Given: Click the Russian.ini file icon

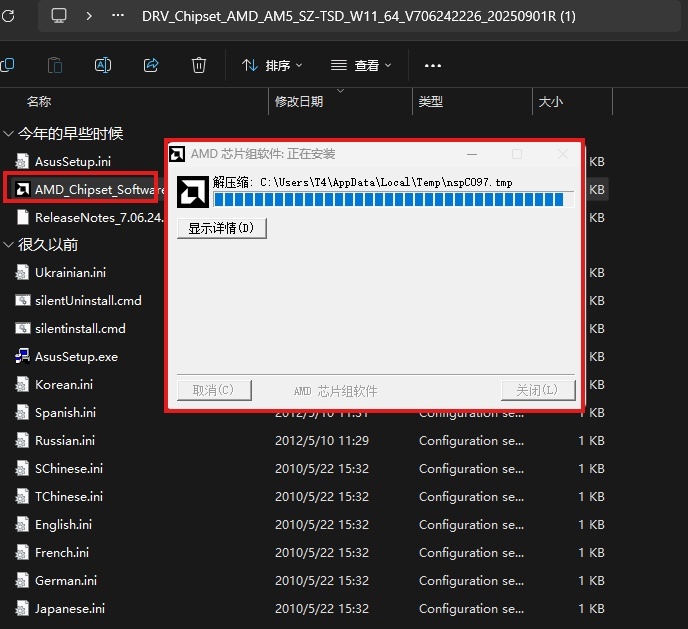Looking at the screenshot, I should [x=22, y=440].
